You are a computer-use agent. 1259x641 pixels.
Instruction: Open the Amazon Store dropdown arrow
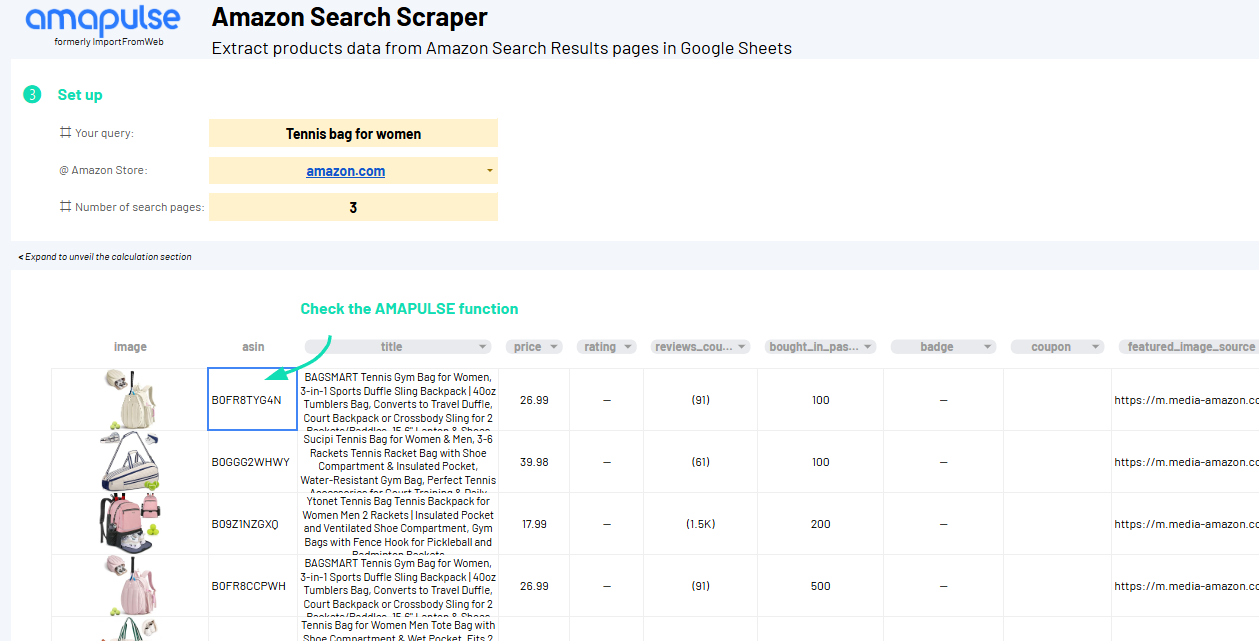point(489,171)
